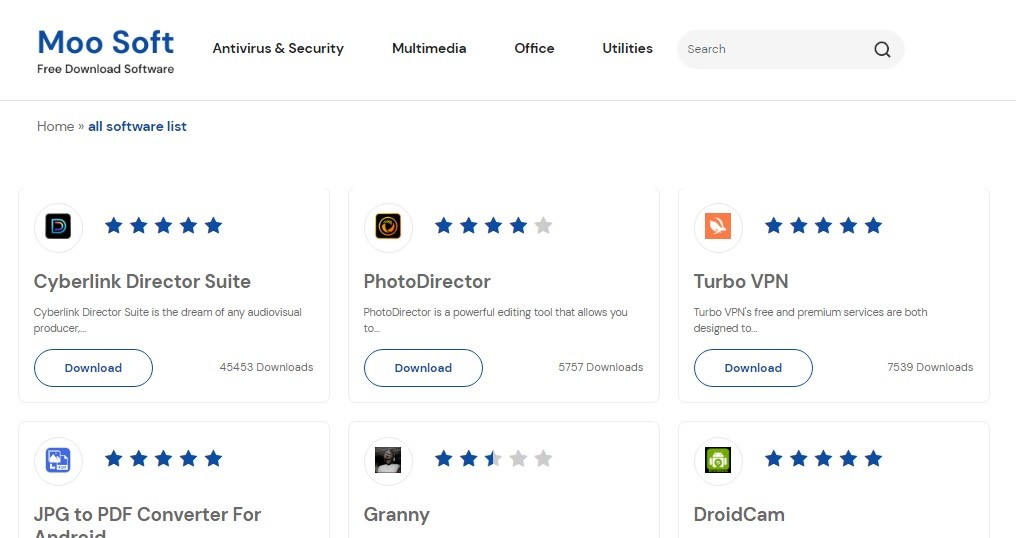Click '45453 Downloads' text
This screenshot has width=1016, height=538.
[x=266, y=367]
